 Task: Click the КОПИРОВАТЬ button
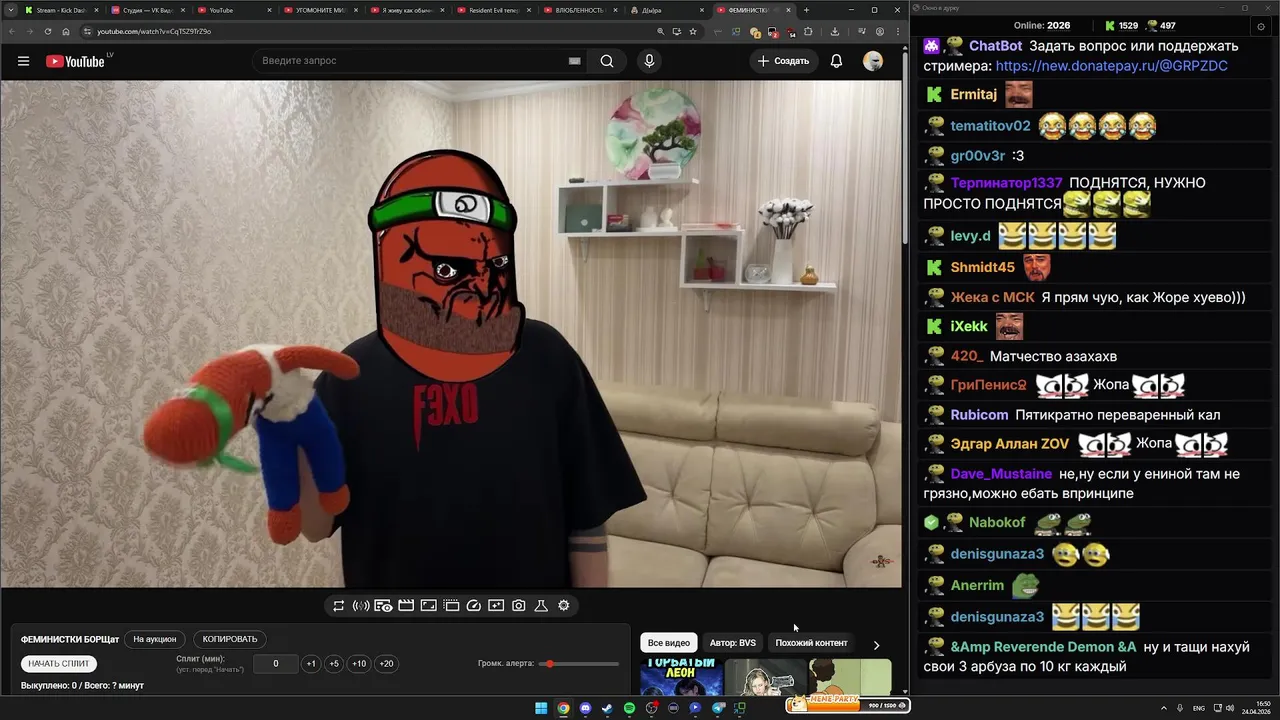tap(230, 639)
